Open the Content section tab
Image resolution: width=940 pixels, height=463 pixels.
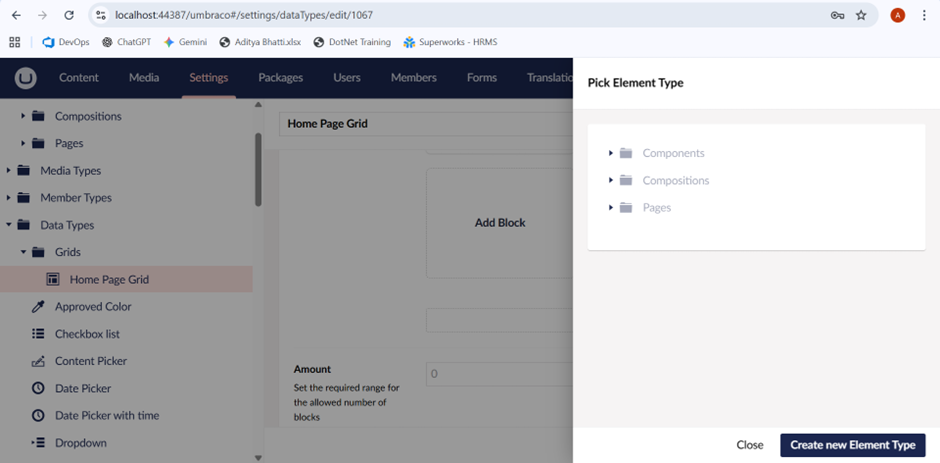(x=78, y=78)
